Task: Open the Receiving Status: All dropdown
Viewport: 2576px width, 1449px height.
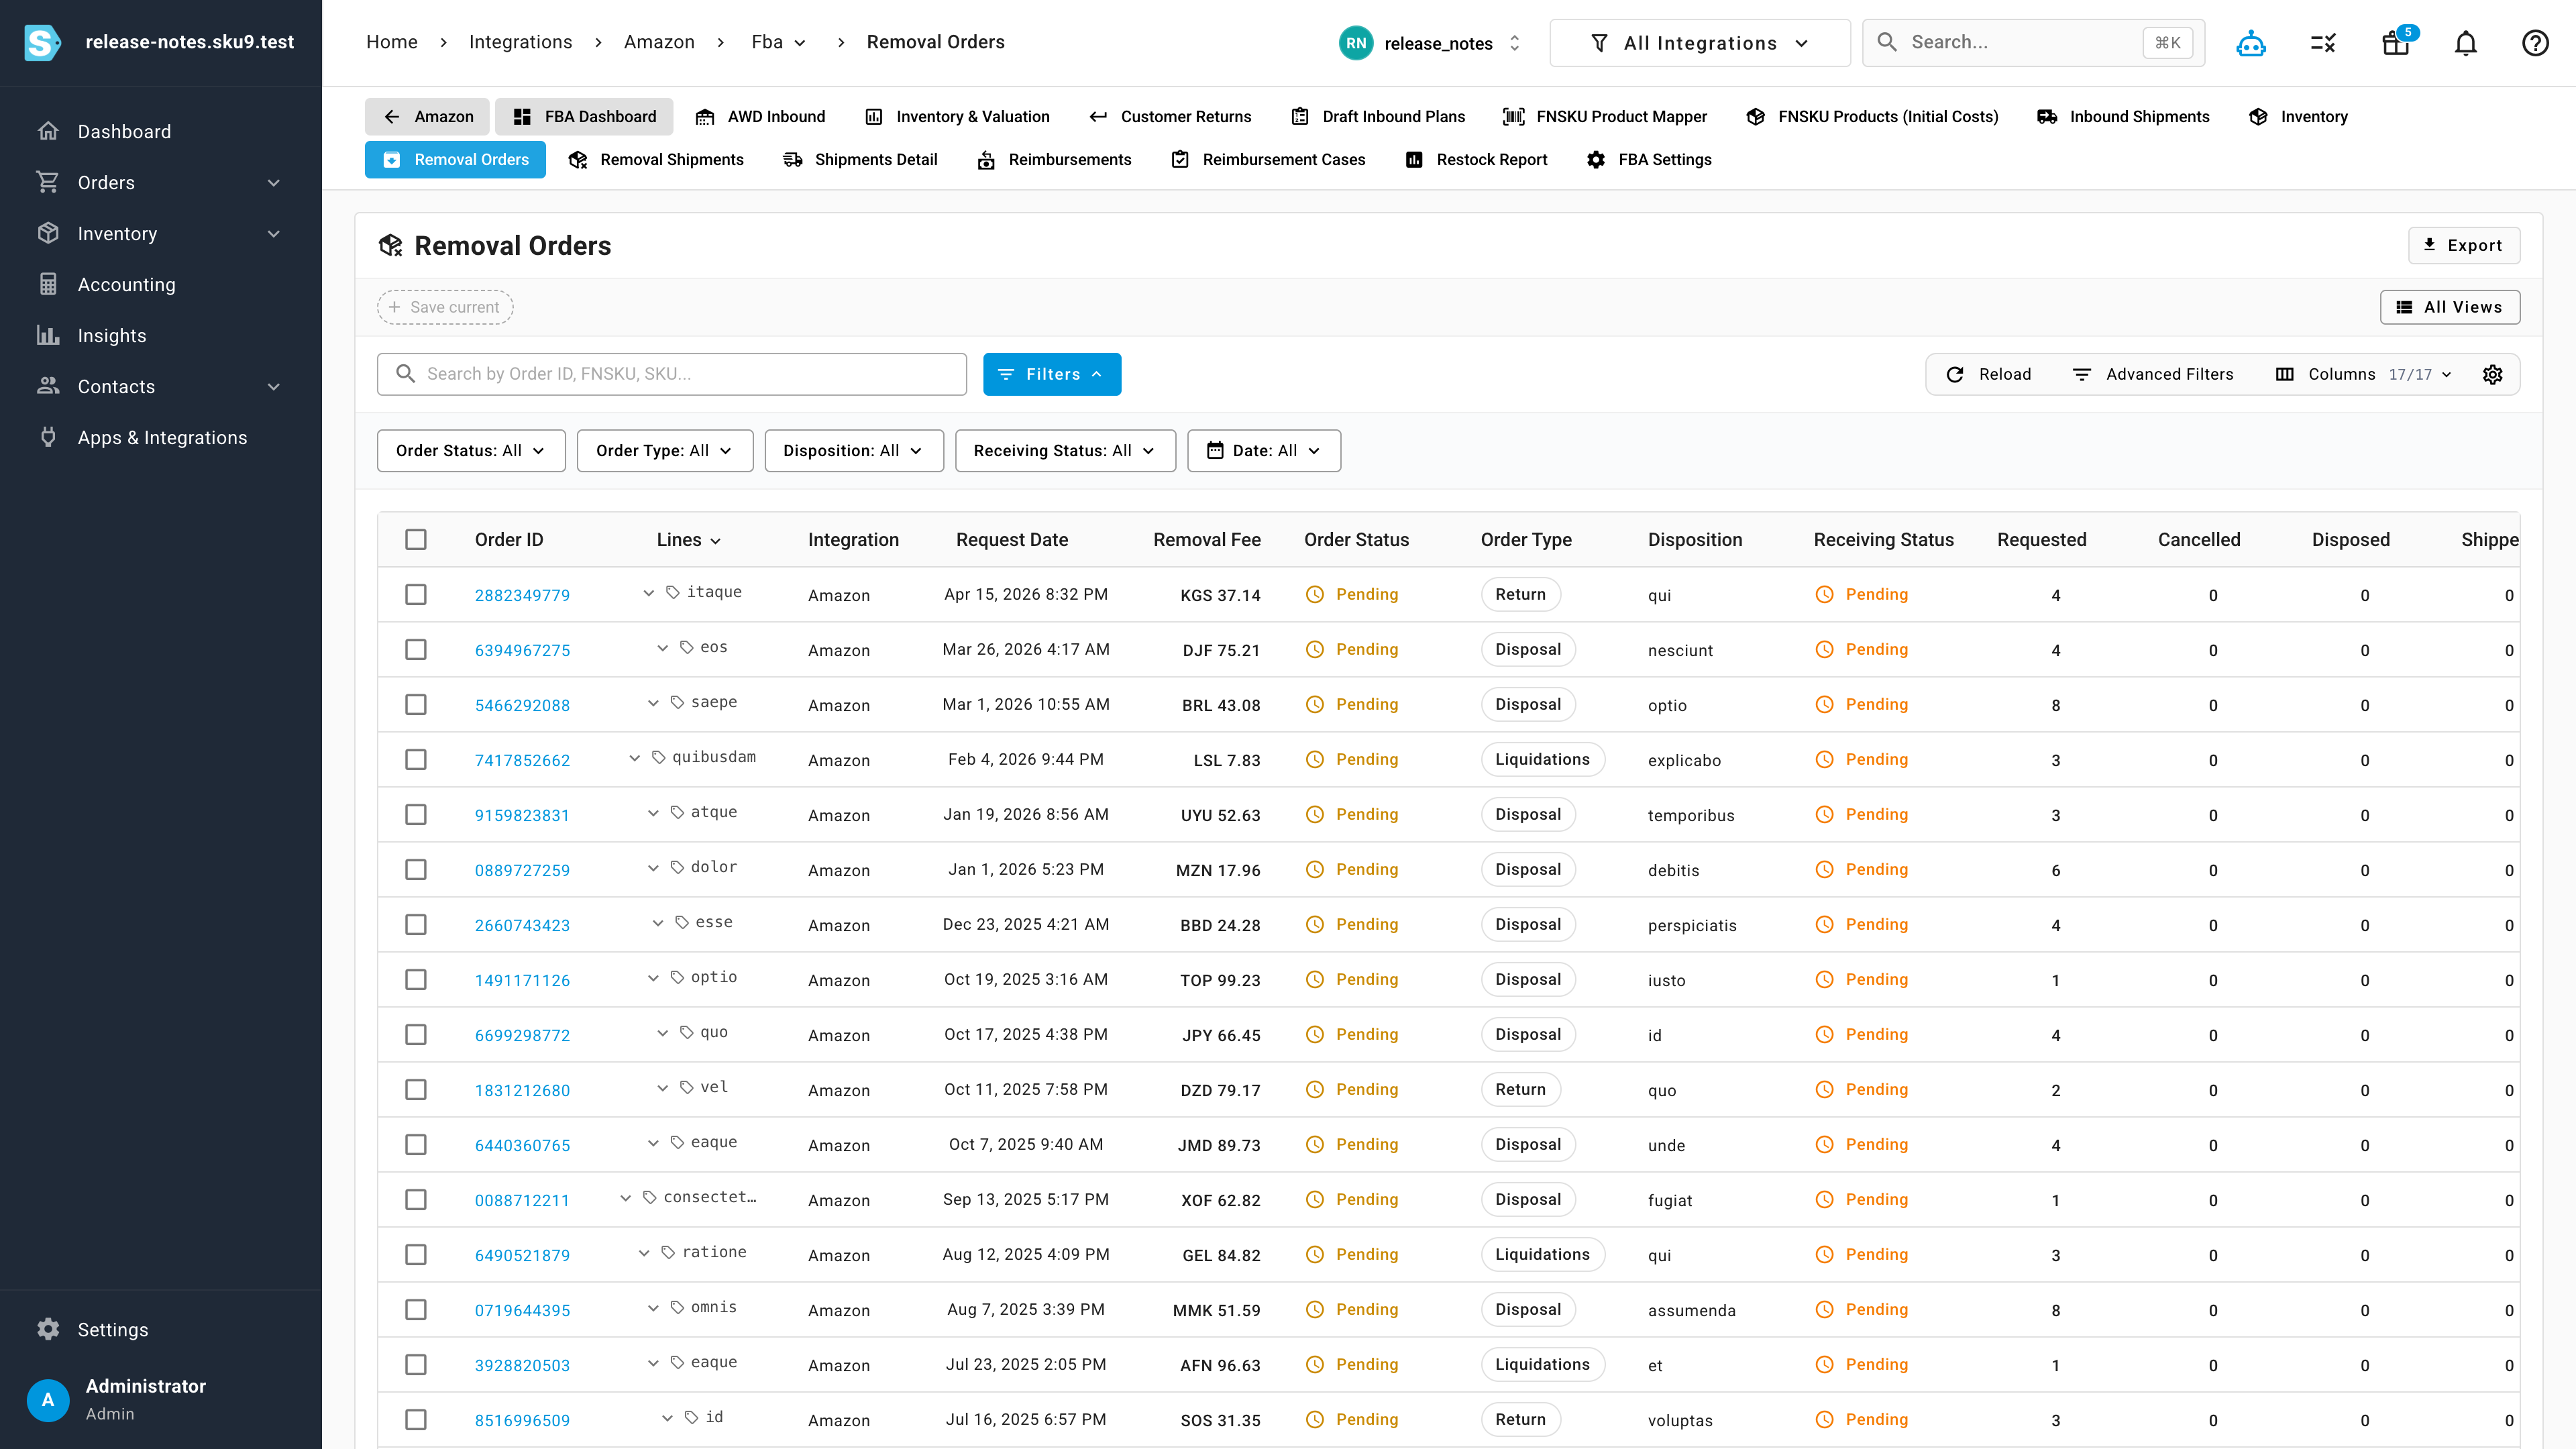Action: (1065, 450)
